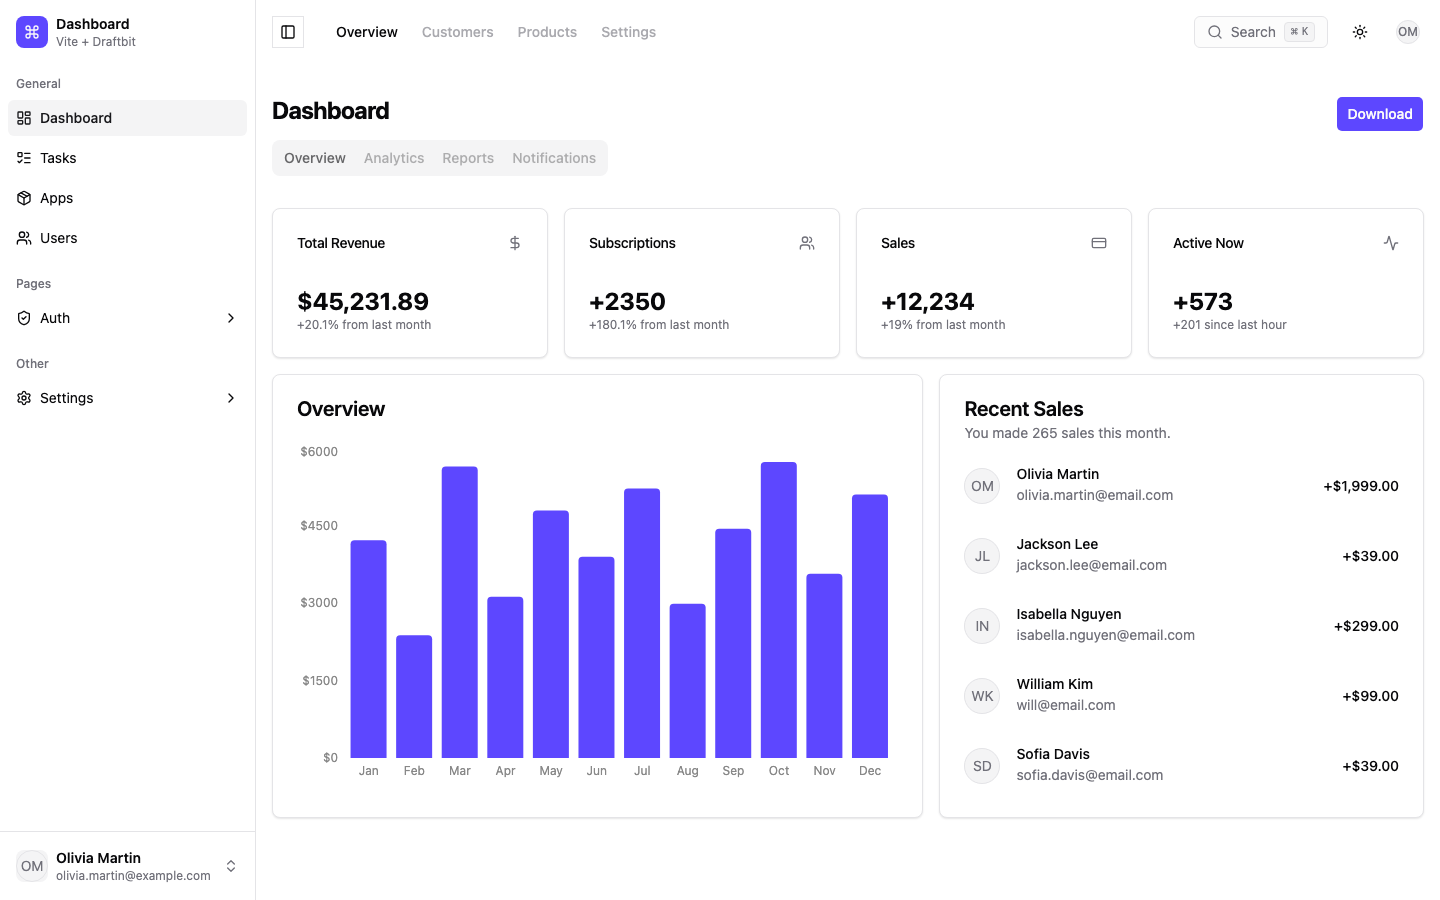Click the Download button

[x=1380, y=114]
